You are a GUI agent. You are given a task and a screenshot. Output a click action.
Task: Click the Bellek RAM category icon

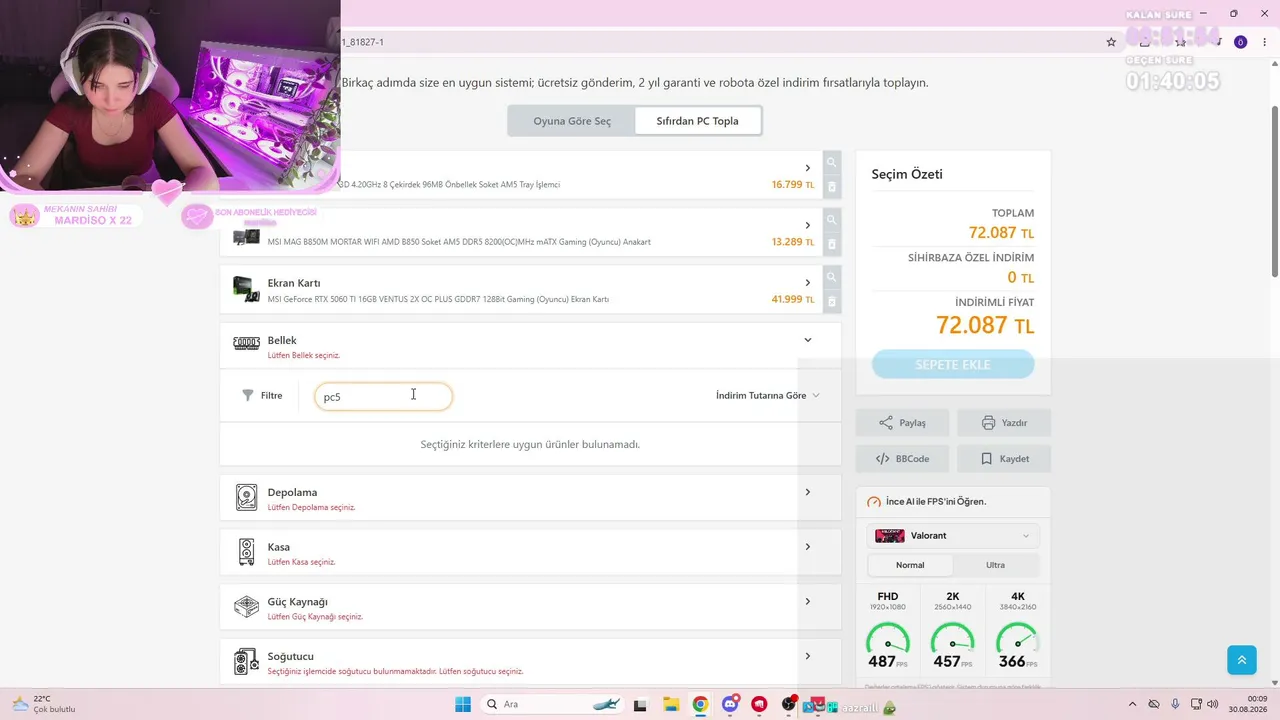246,344
